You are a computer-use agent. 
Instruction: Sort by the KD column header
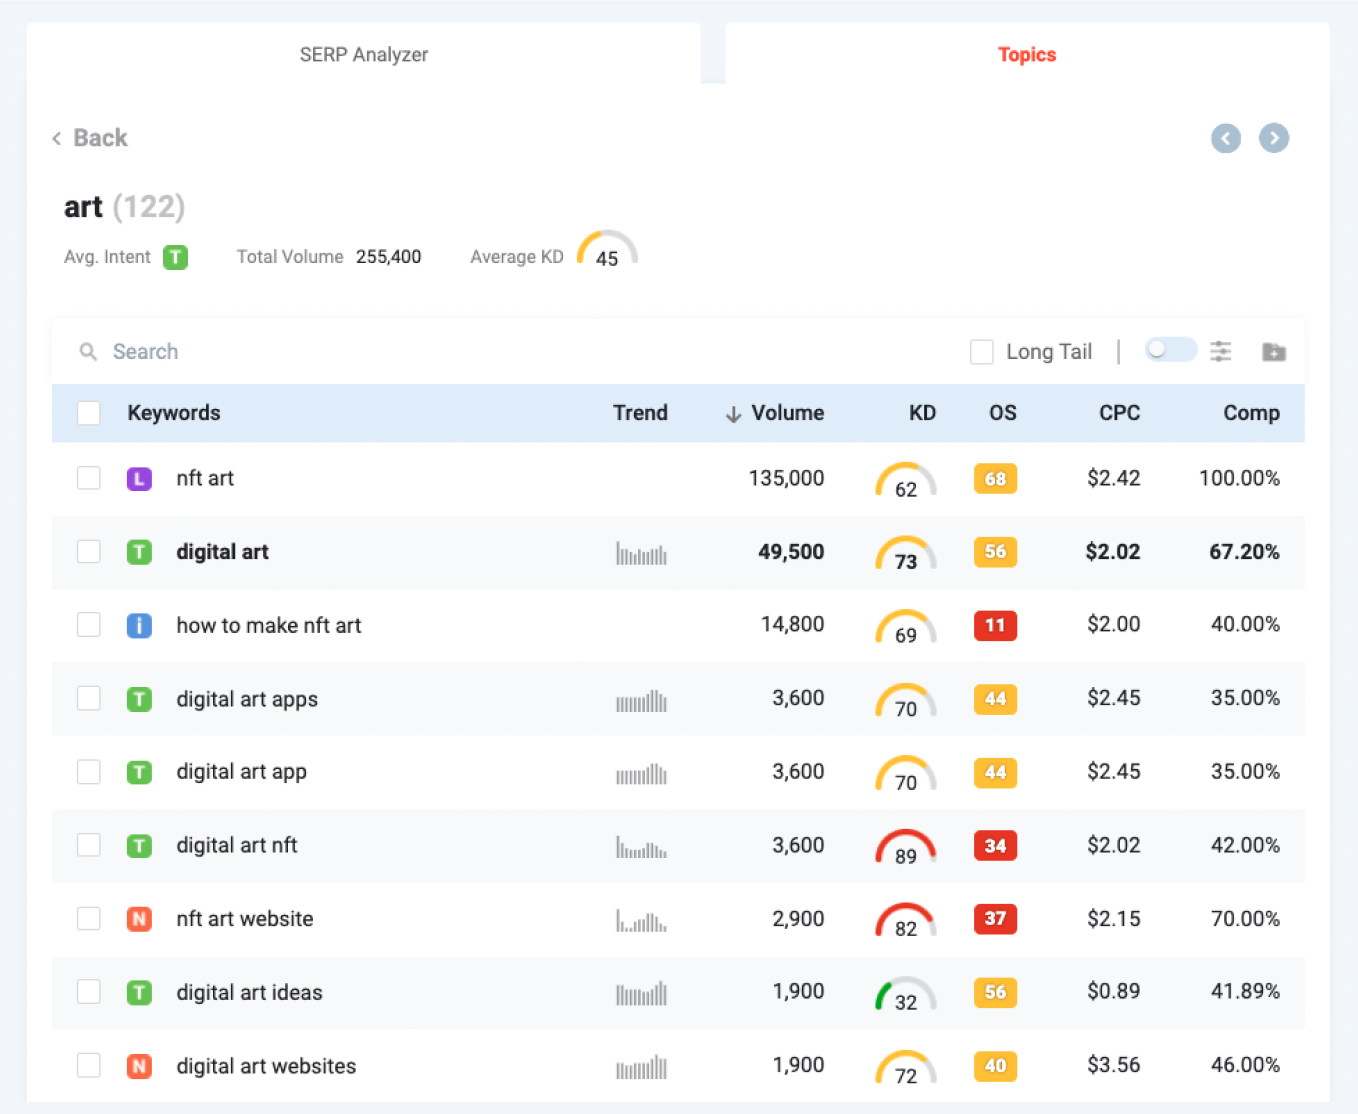pyautogui.click(x=922, y=413)
